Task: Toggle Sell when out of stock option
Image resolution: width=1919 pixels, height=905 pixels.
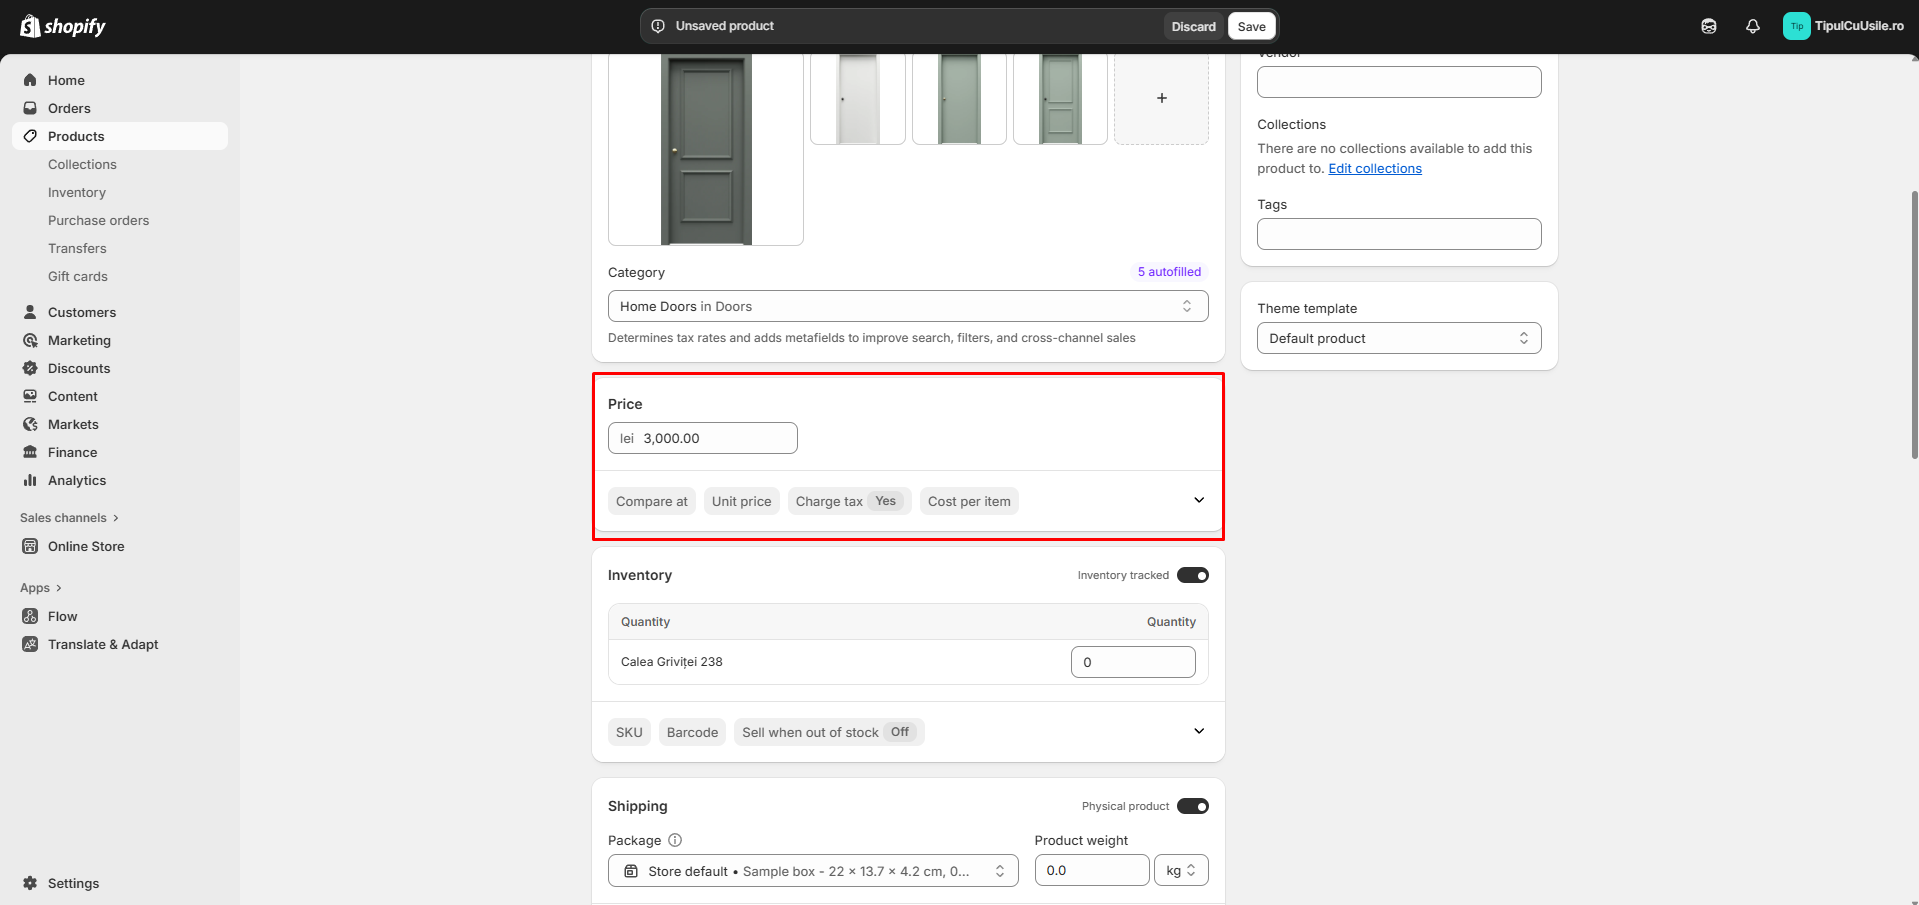Action: [x=828, y=732]
